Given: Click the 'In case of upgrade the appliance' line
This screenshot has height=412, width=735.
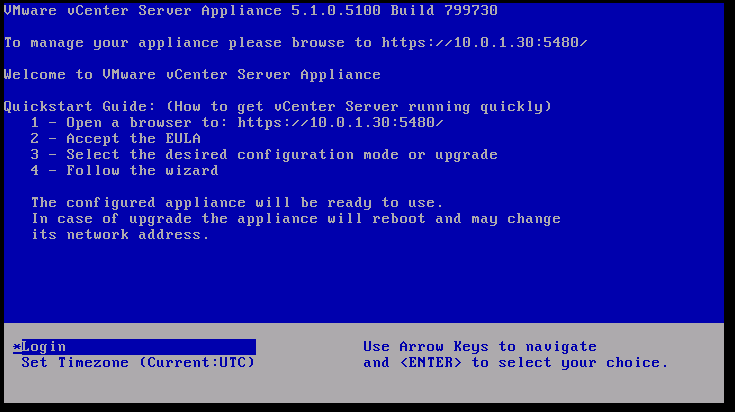Looking at the screenshot, I should [296, 218].
